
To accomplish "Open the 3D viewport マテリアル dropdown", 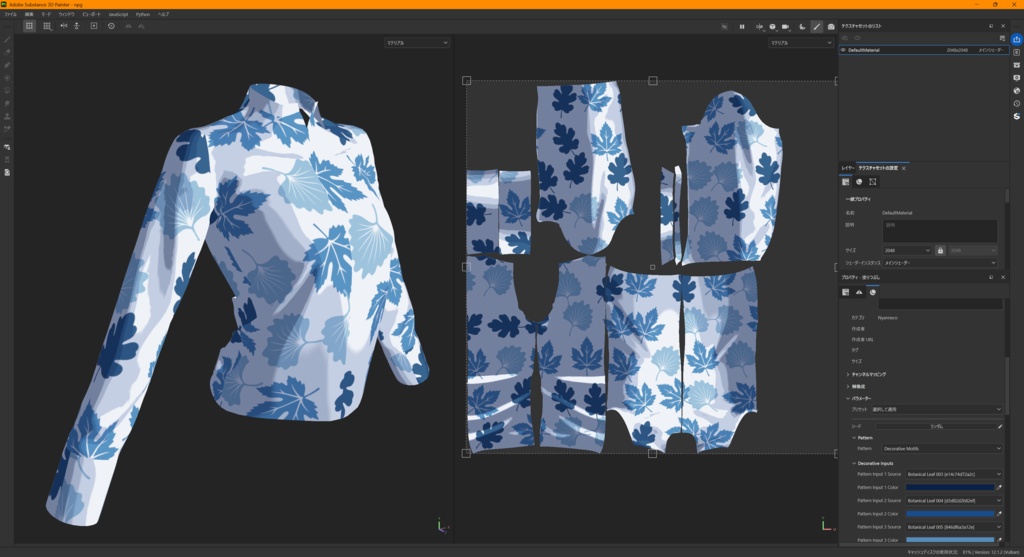I will click(417, 42).
